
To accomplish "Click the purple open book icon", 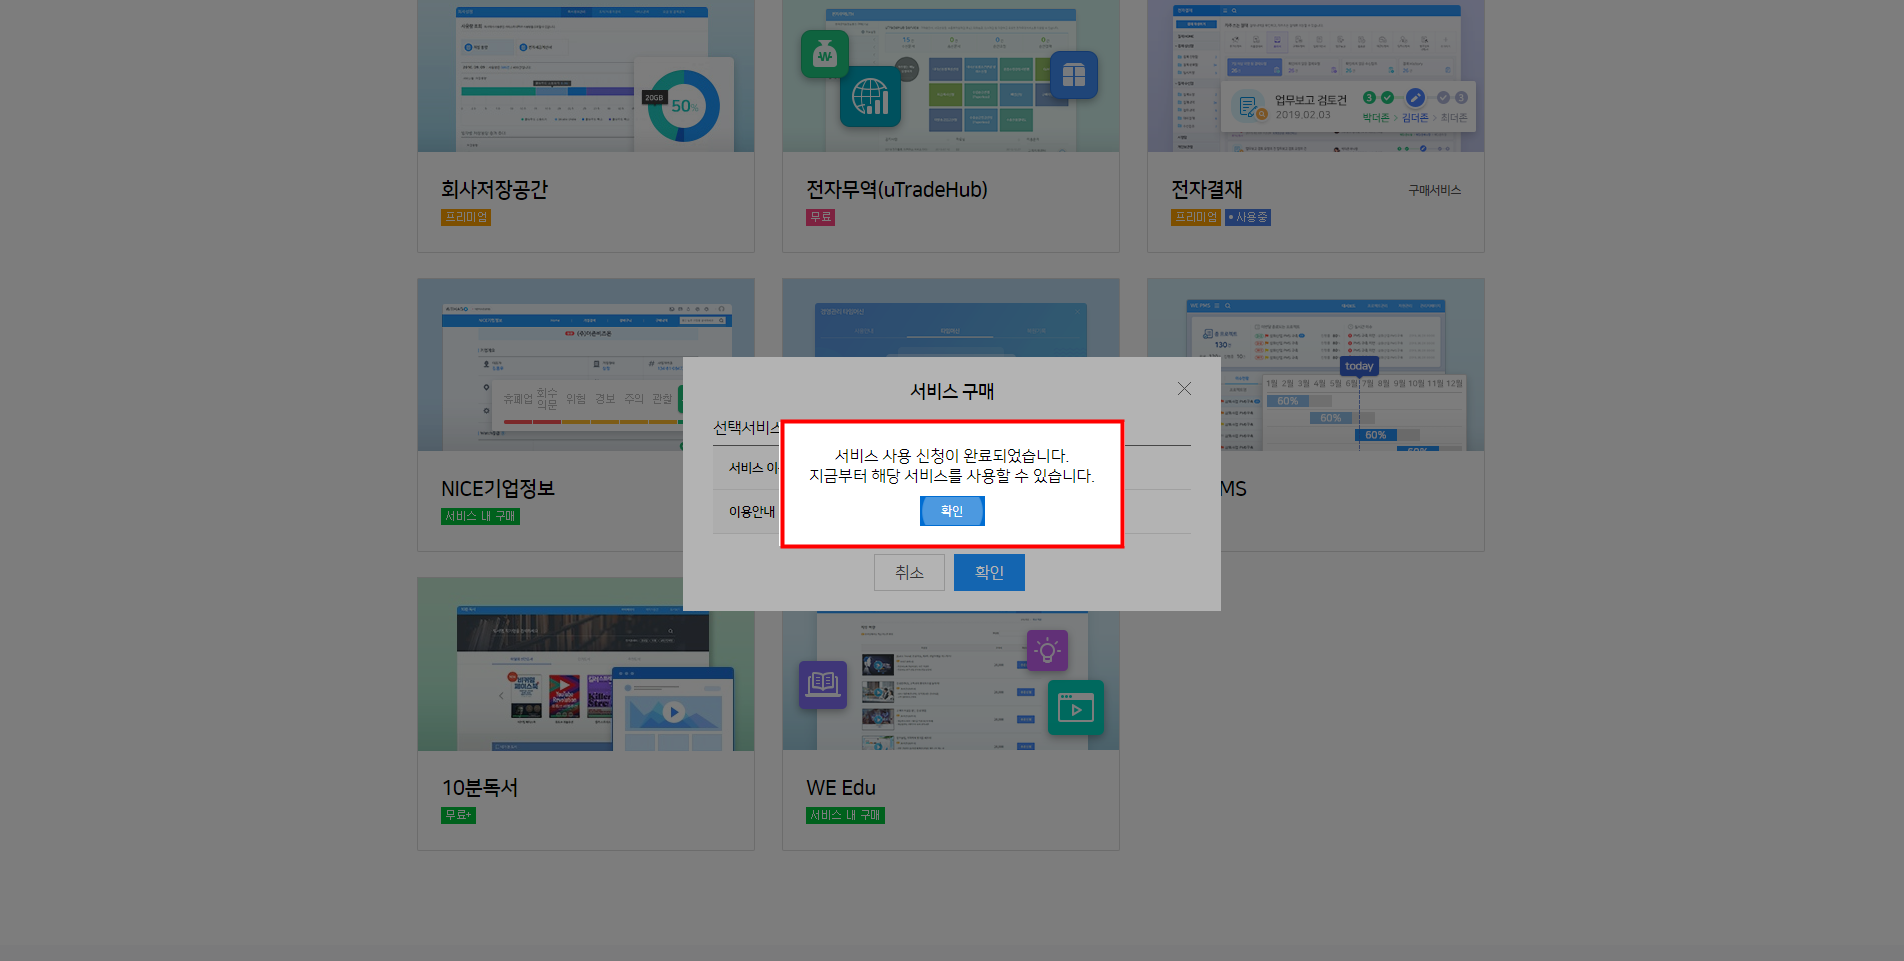I will coord(823,684).
